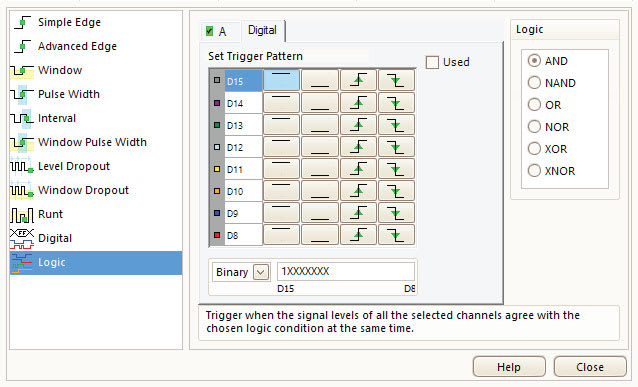Toggle the channel A tab checkbox
638x387 pixels.
click(210, 31)
